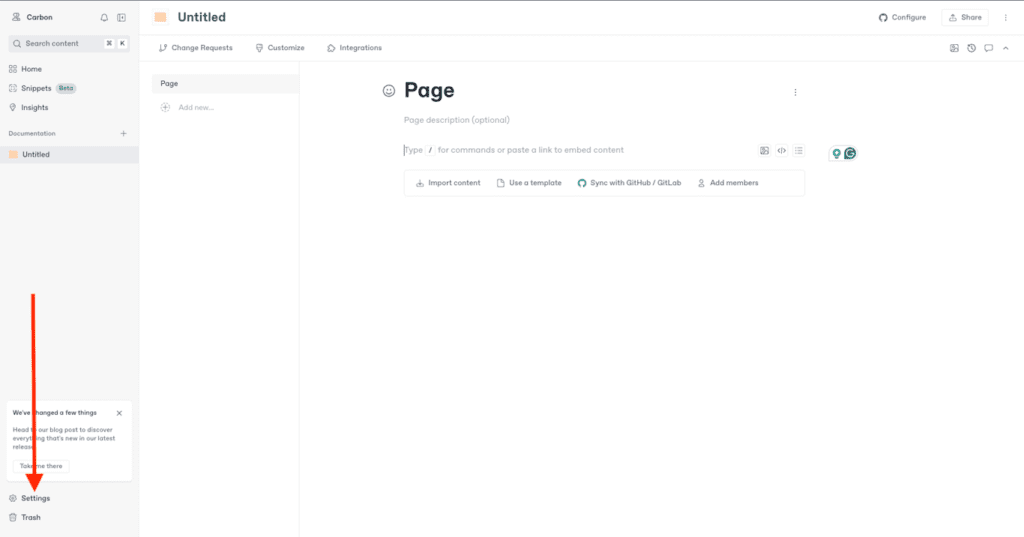This screenshot has height=537, width=1024.
Task: Open the Page title options menu
Action: (795, 92)
